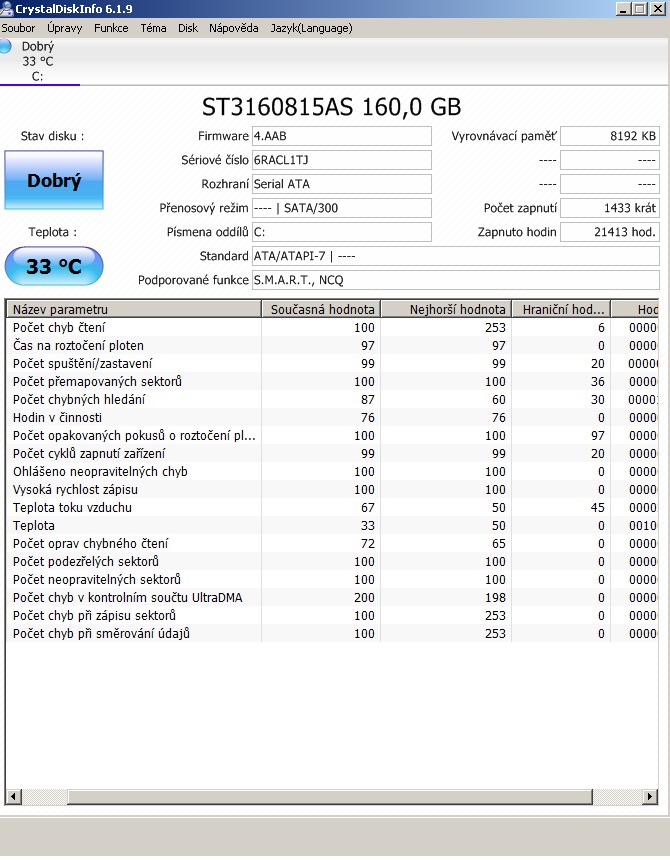Select the Ohlášeno neopravitelných chyb row
Viewport: 670px width, 860px height.
pos(332,472)
